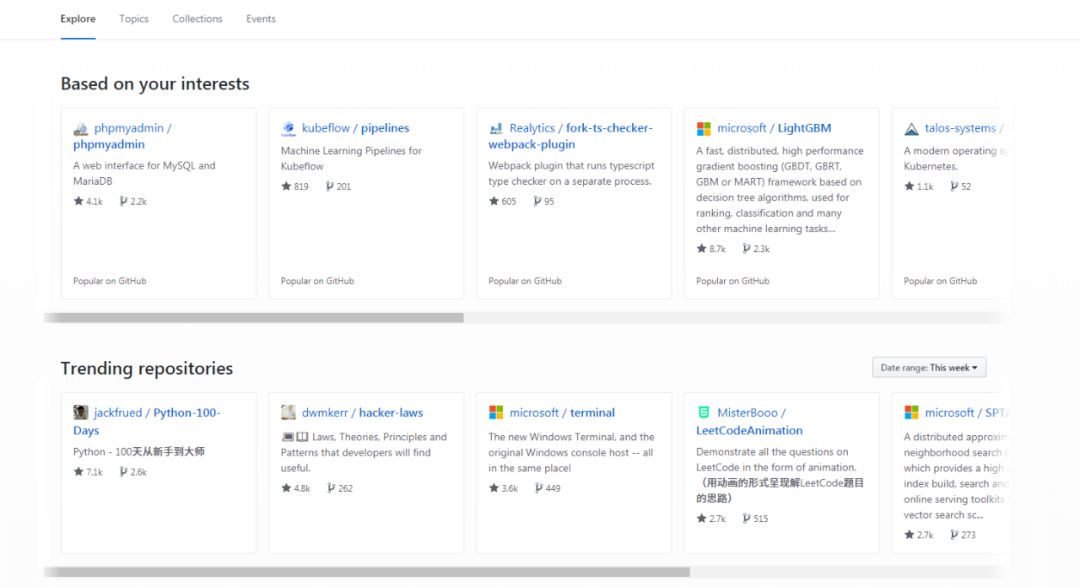This screenshot has height=587, width=1080.
Task: Click the horizontal scrollbar under Trending repositories
Action: tap(366, 572)
